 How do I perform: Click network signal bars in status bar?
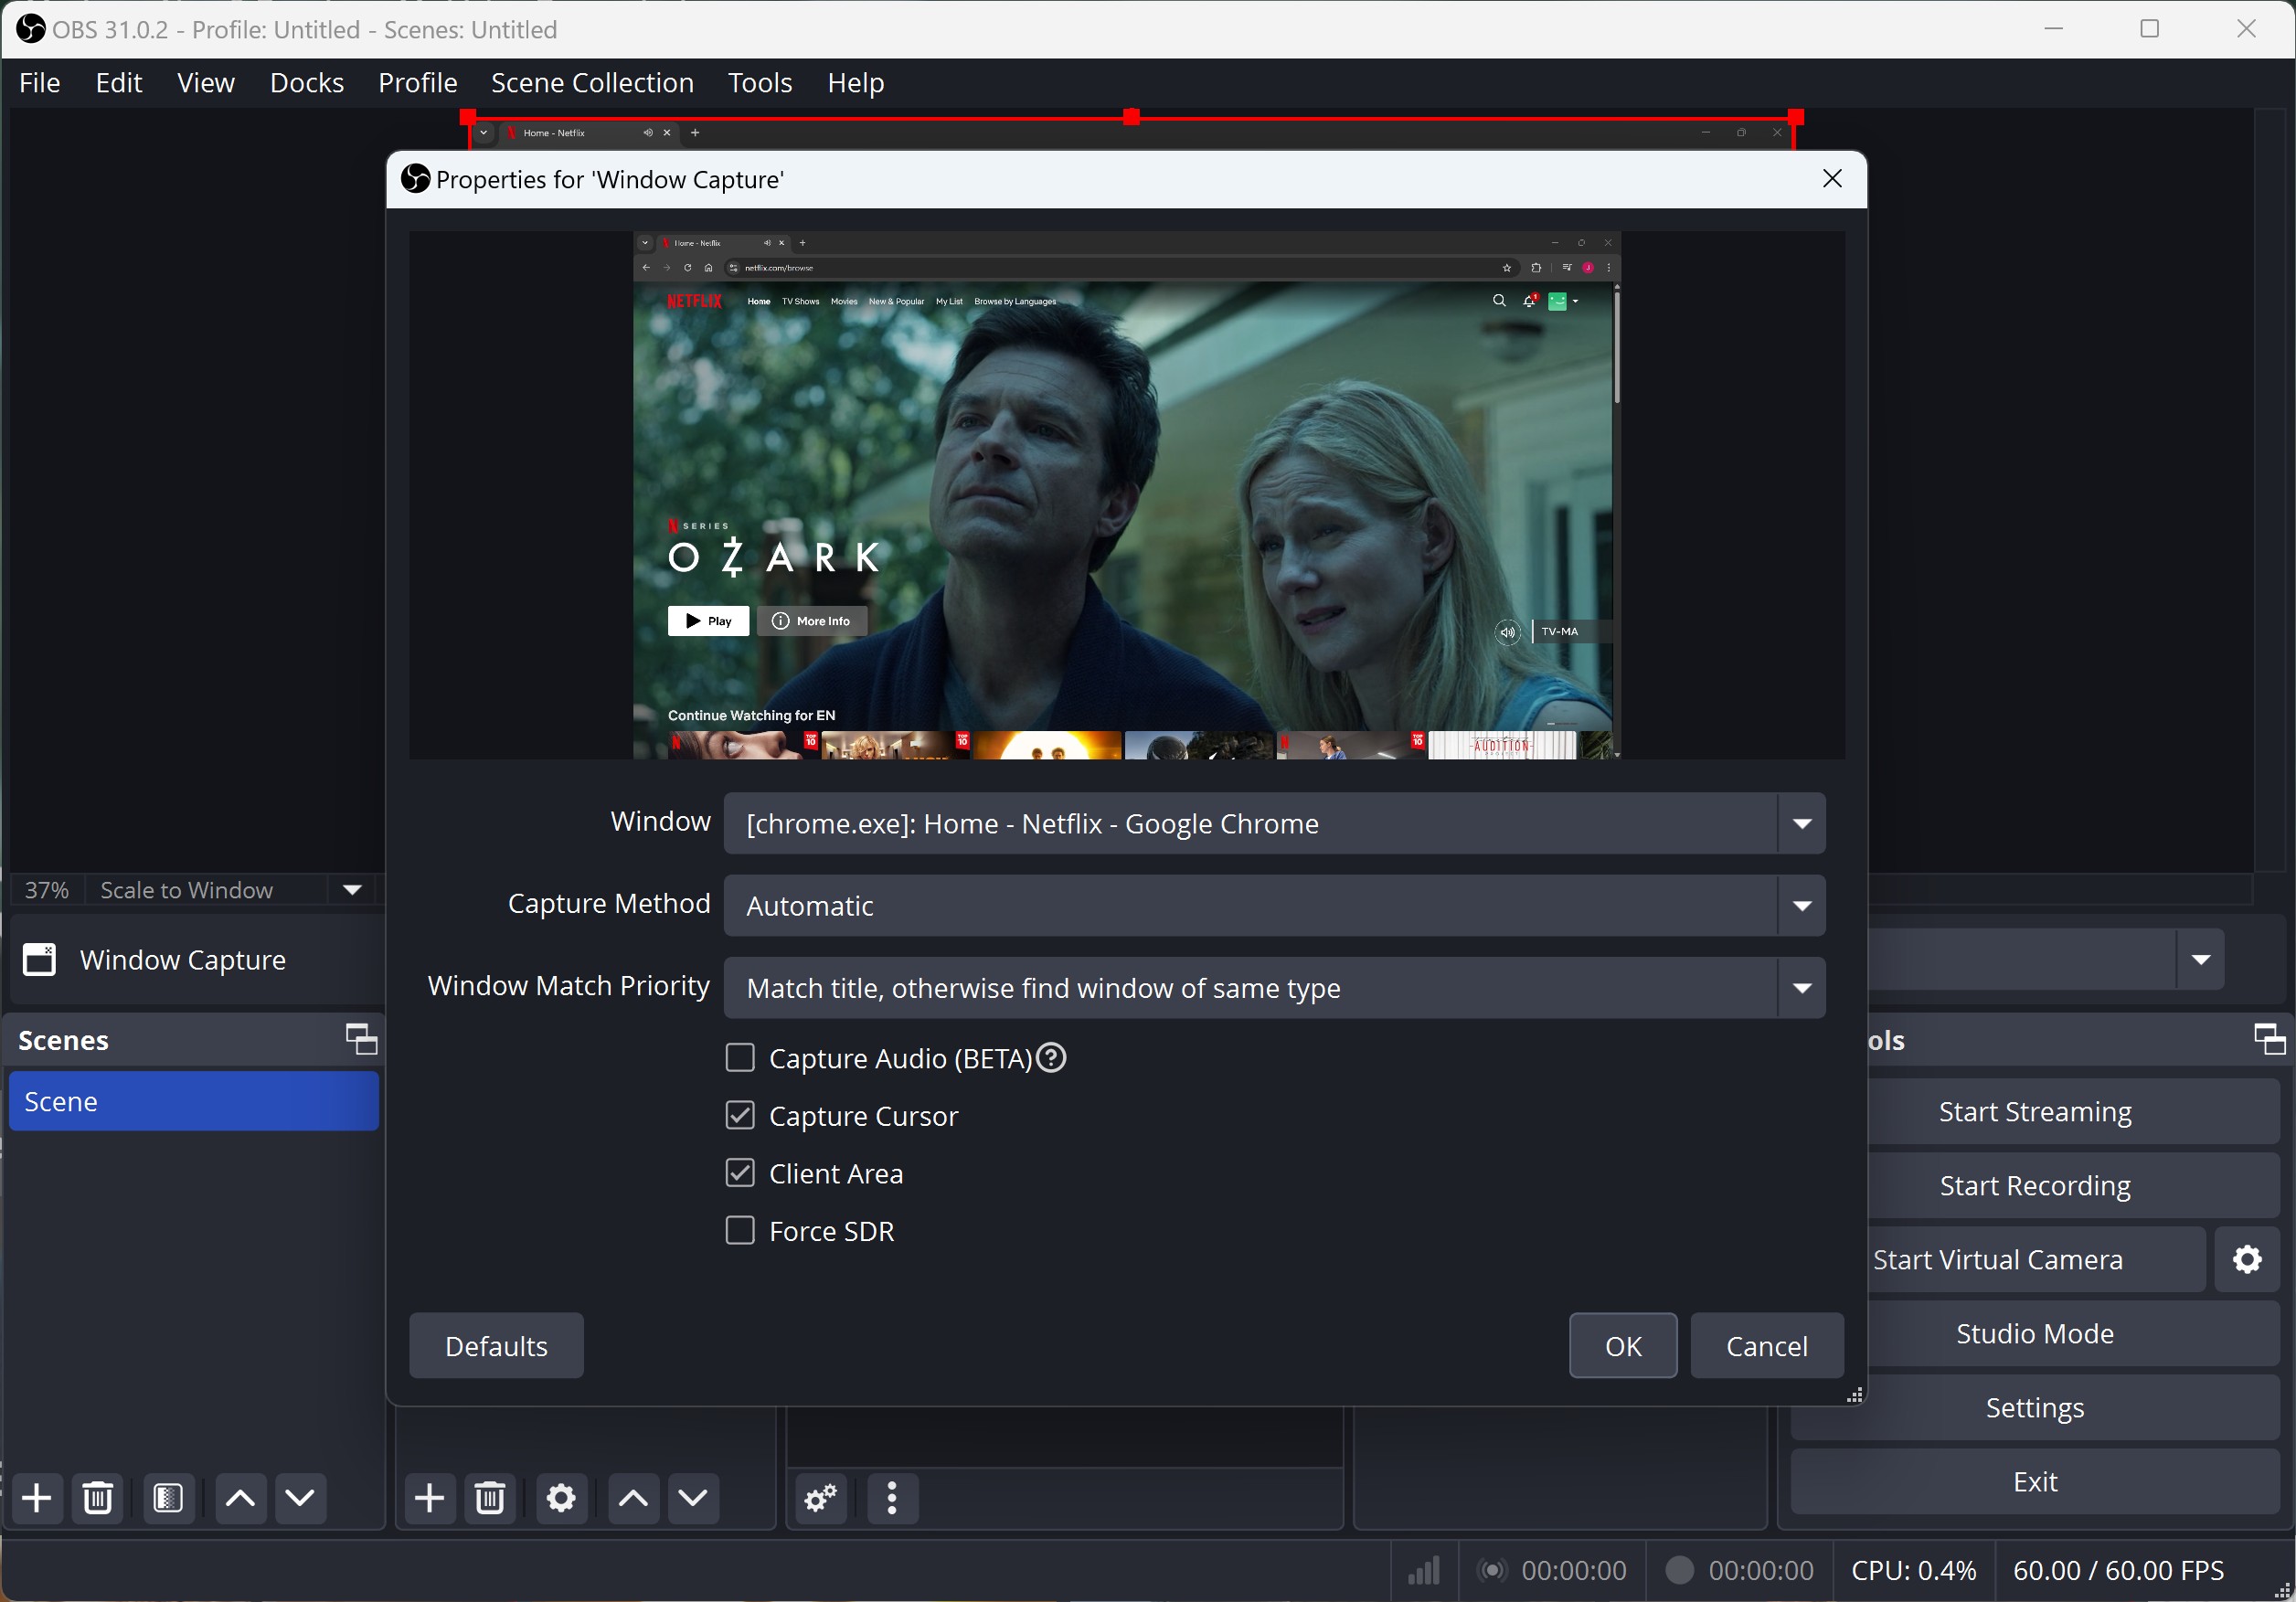pos(1424,1570)
